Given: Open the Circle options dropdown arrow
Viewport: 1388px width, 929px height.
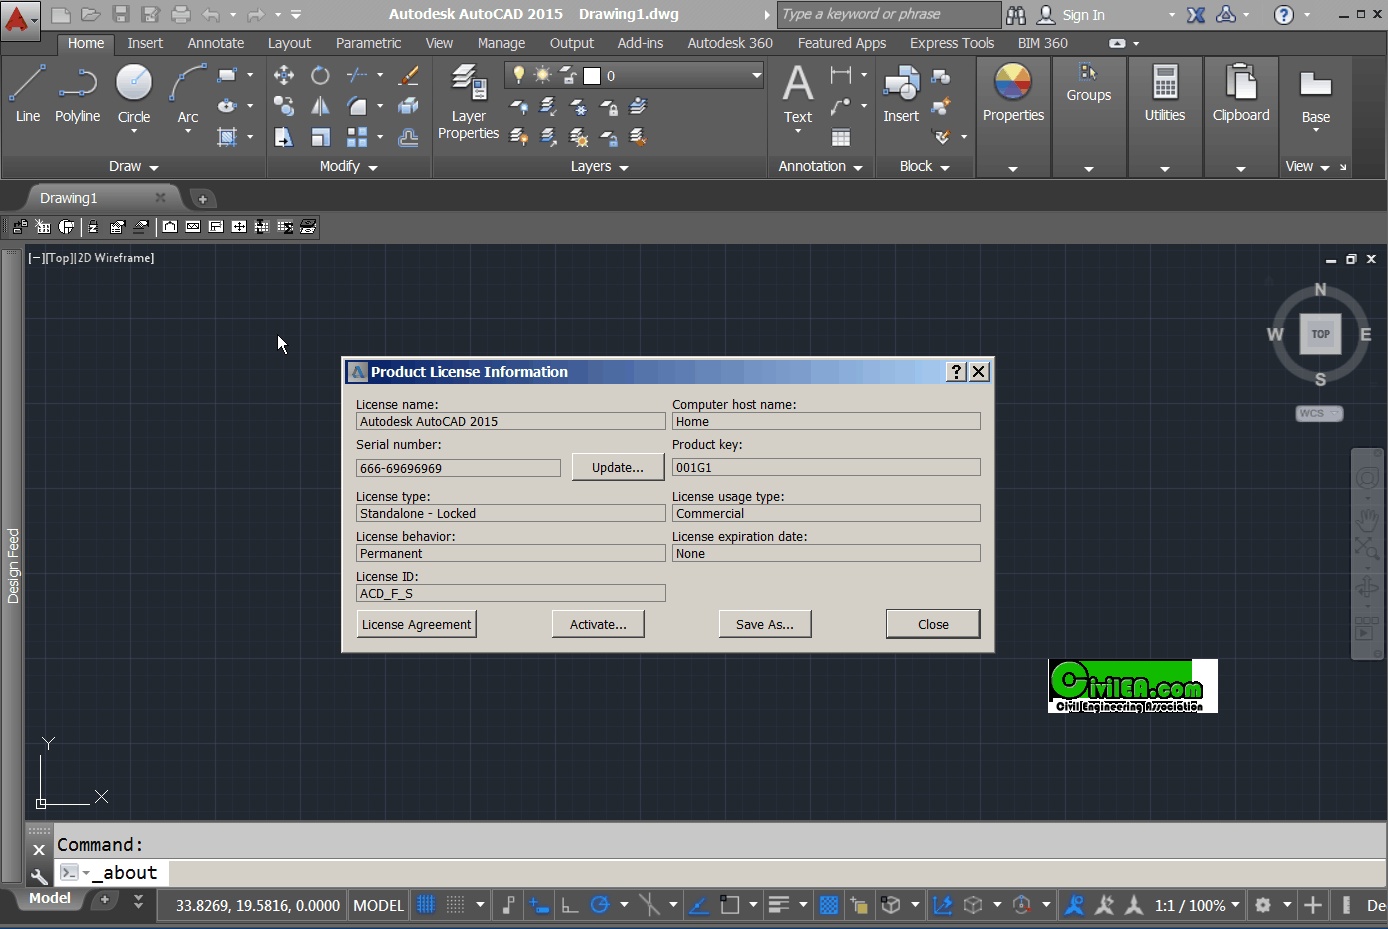Looking at the screenshot, I should point(134,131).
